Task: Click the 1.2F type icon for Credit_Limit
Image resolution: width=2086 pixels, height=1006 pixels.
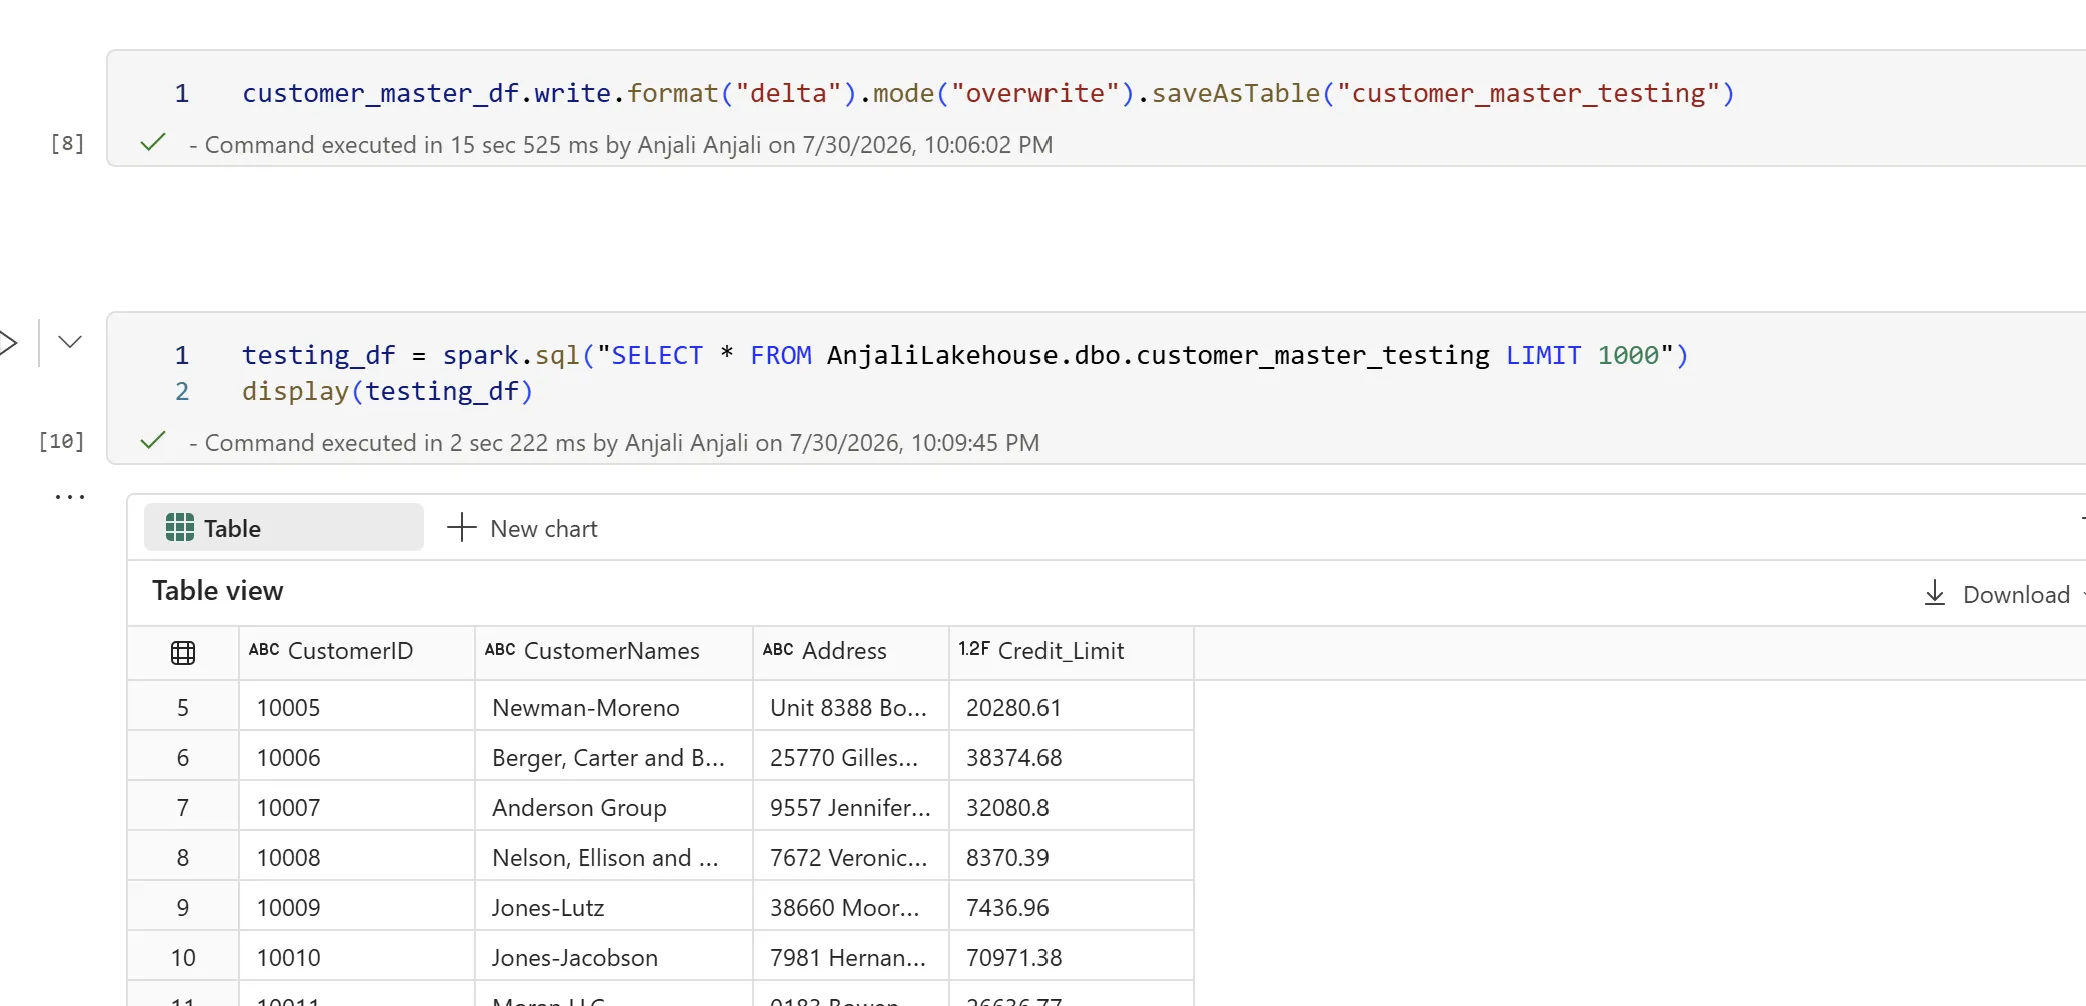Action: 974,649
